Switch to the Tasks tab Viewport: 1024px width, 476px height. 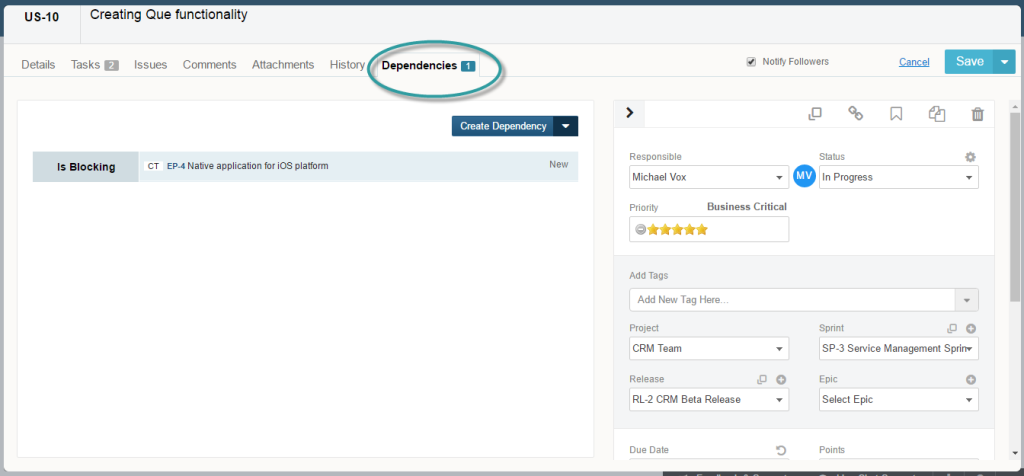(x=94, y=65)
